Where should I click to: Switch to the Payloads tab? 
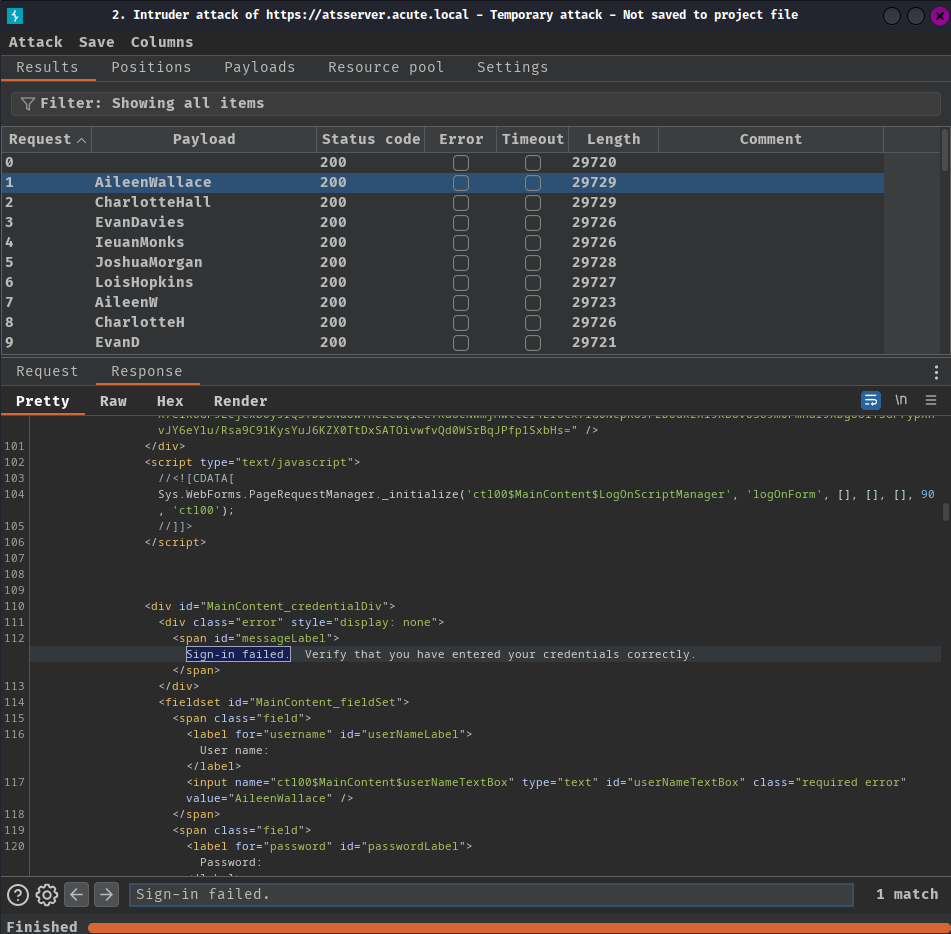(x=260, y=67)
